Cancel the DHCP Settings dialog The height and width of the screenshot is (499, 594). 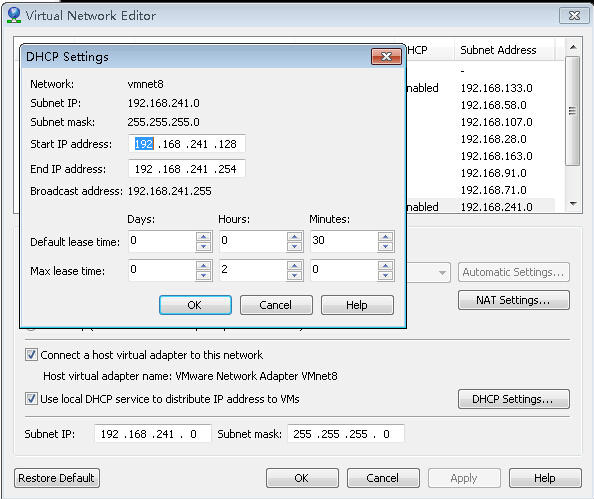[276, 305]
